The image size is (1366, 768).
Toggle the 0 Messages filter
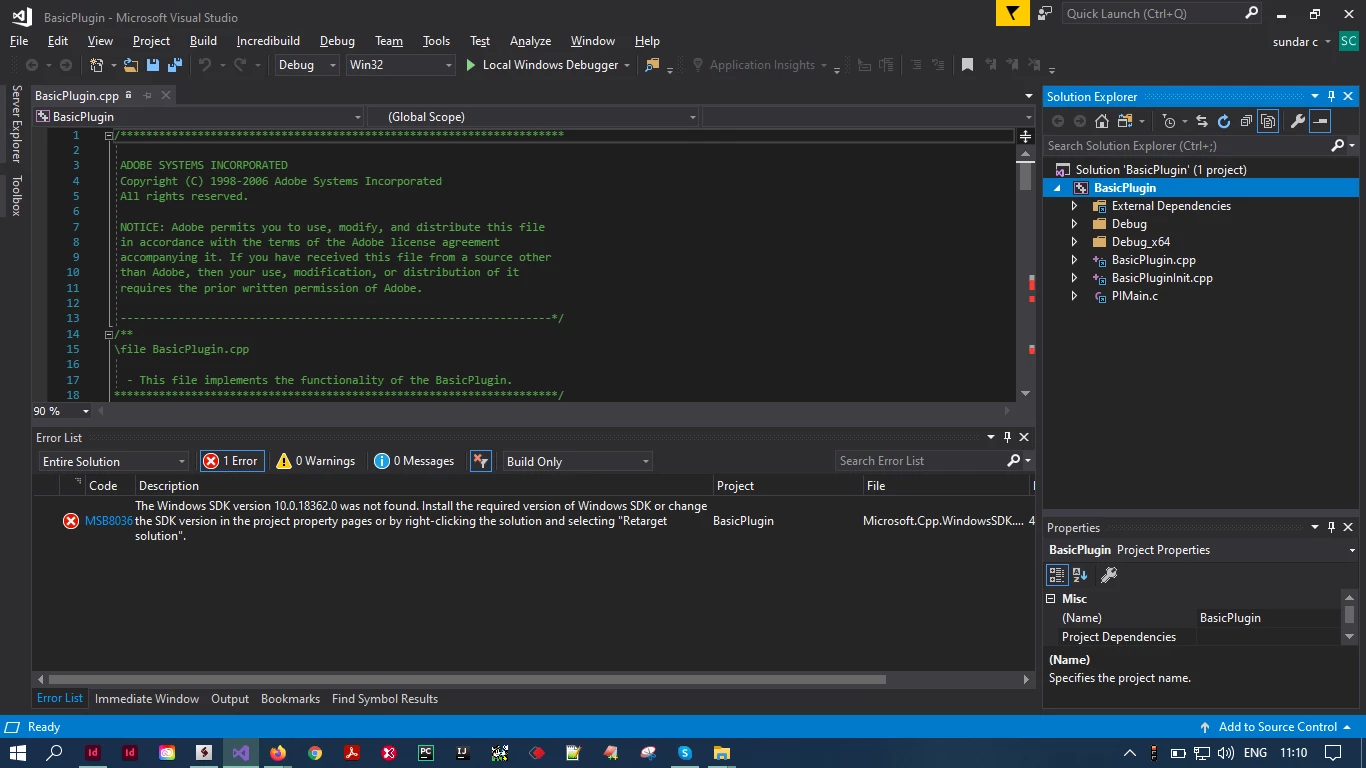click(414, 461)
